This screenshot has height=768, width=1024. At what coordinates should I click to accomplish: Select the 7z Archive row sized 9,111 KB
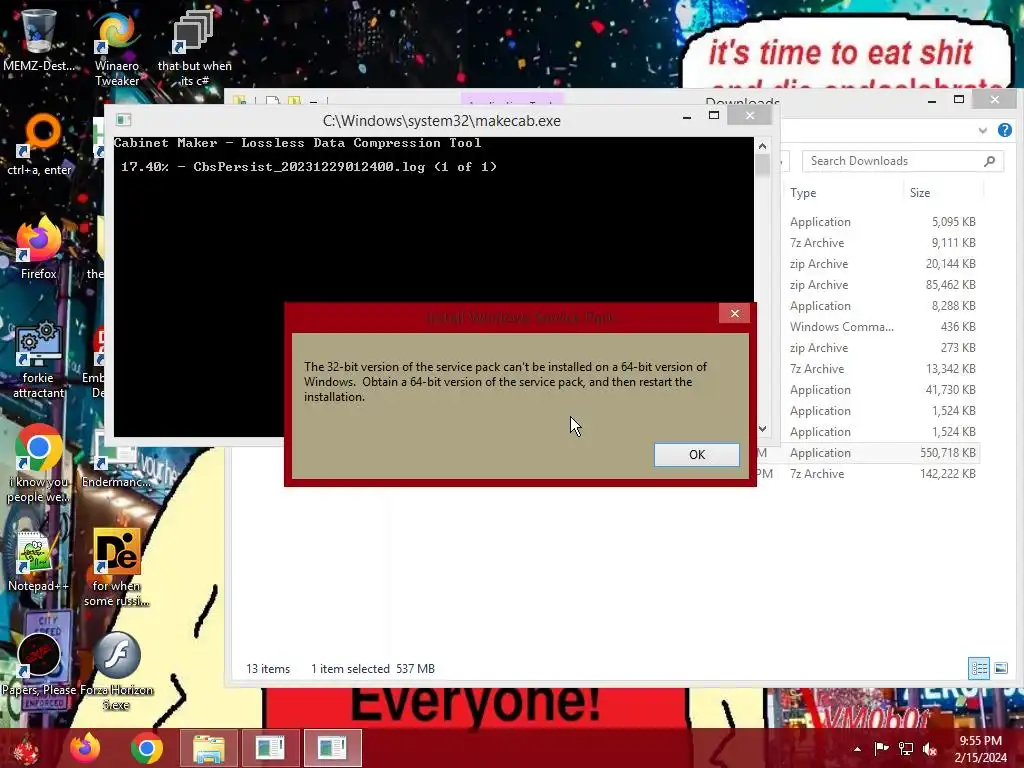[883, 243]
